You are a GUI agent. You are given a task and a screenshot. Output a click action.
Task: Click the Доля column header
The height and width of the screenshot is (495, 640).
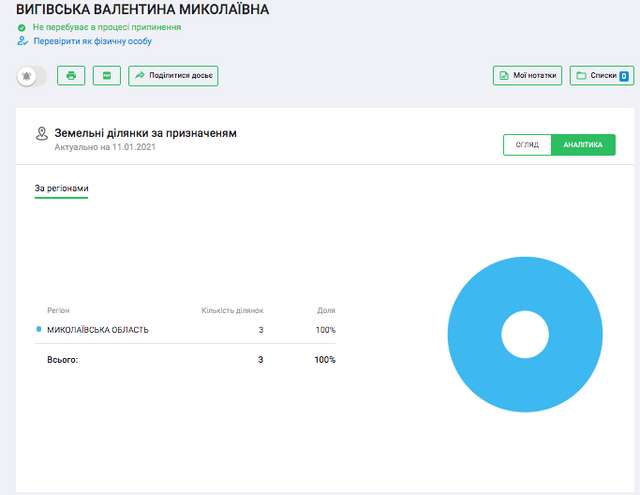click(x=326, y=310)
